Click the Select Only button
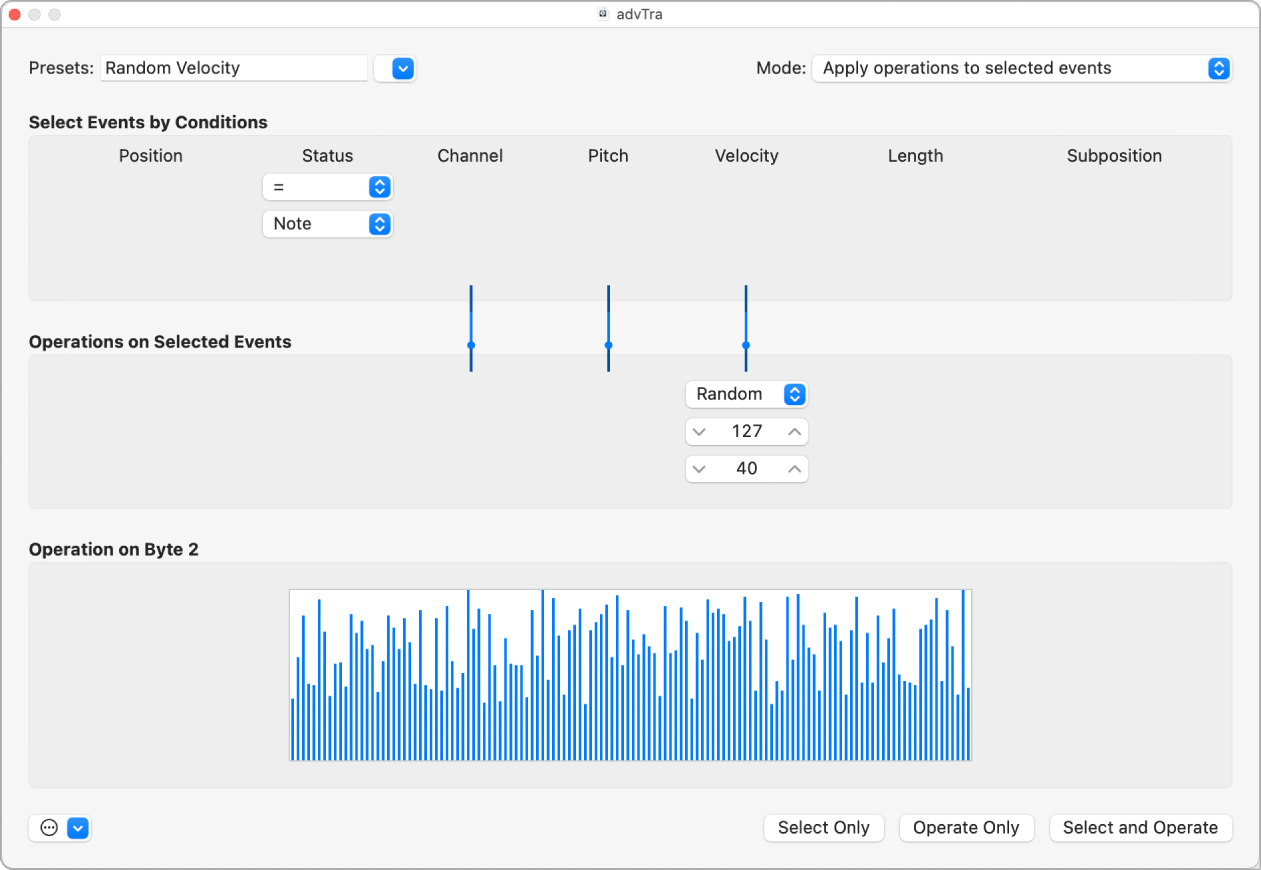This screenshot has width=1261, height=870. pos(823,828)
